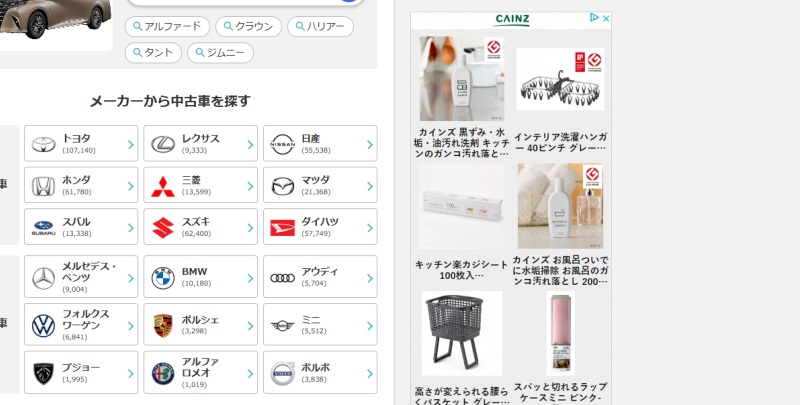
Task: Click the Mazda logo icon
Action: pyautogui.click(x=283, y=186)
